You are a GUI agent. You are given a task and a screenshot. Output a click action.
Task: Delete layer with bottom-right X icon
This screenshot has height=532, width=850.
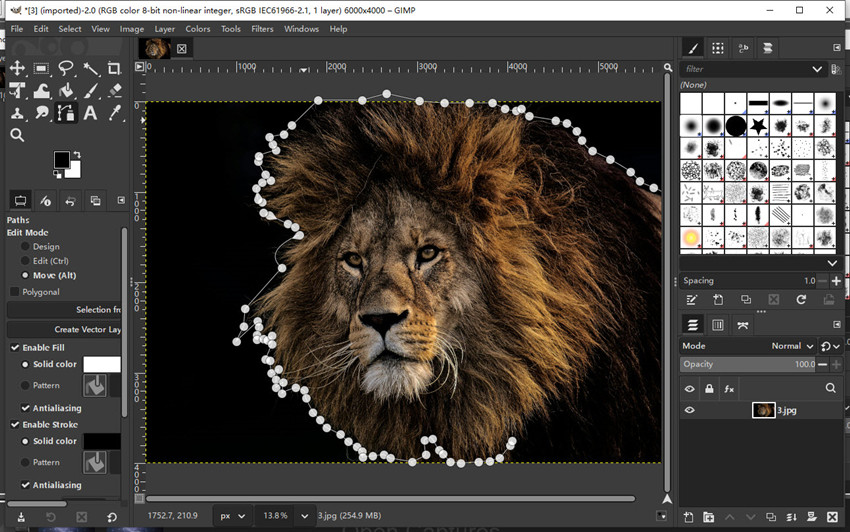tap(832, 517)
